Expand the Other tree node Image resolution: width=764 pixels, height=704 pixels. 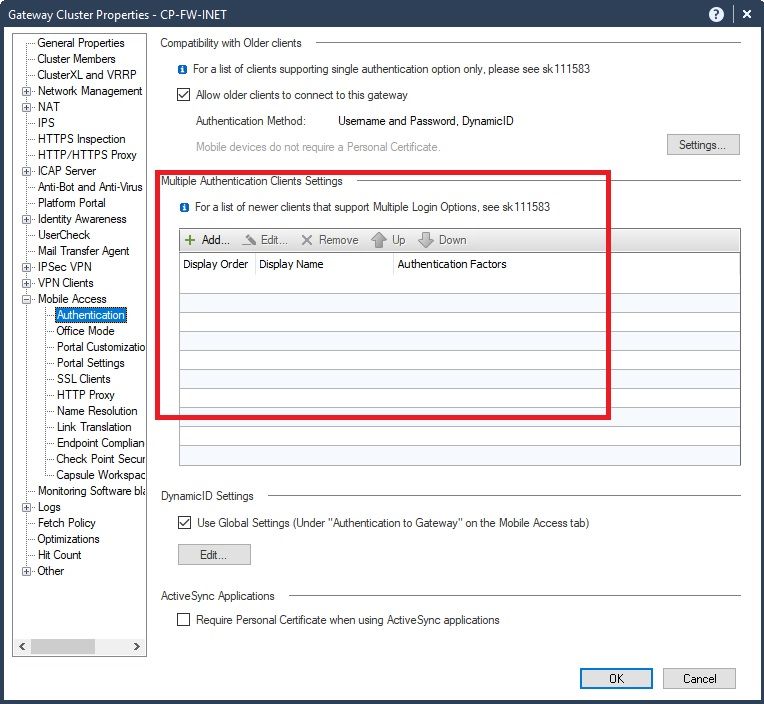click(x=26, y=571)
